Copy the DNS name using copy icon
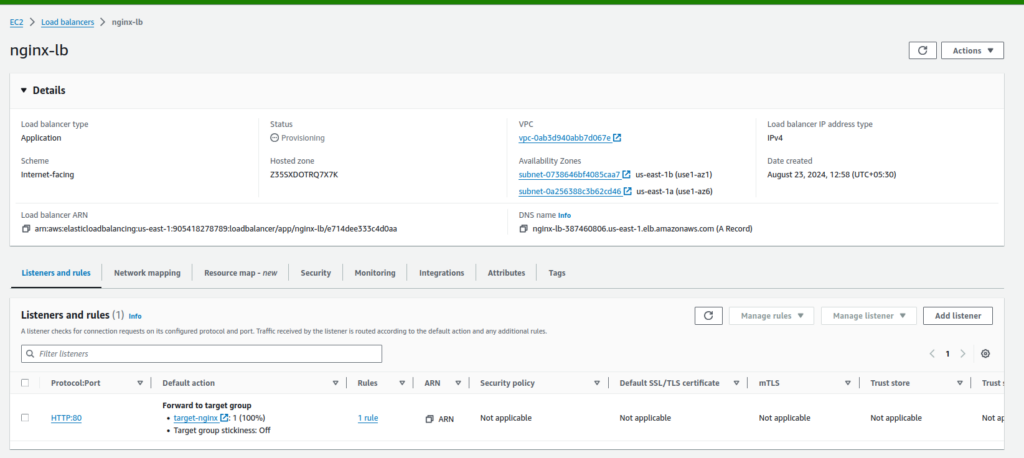1024x458 pixels. [x=524, y=229]
